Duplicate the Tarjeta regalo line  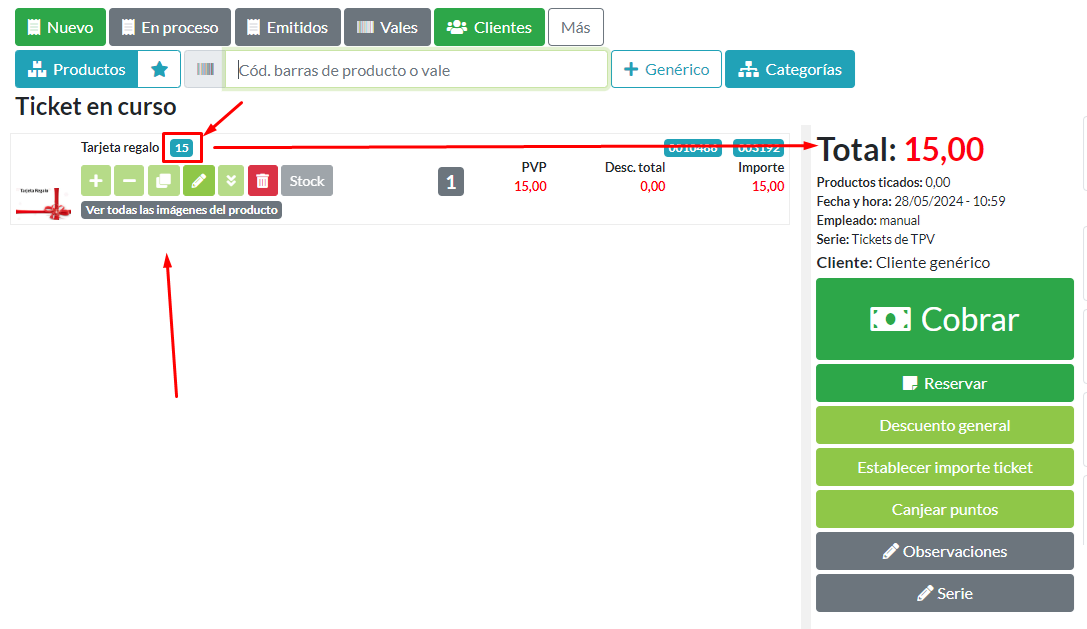(163, 181)
